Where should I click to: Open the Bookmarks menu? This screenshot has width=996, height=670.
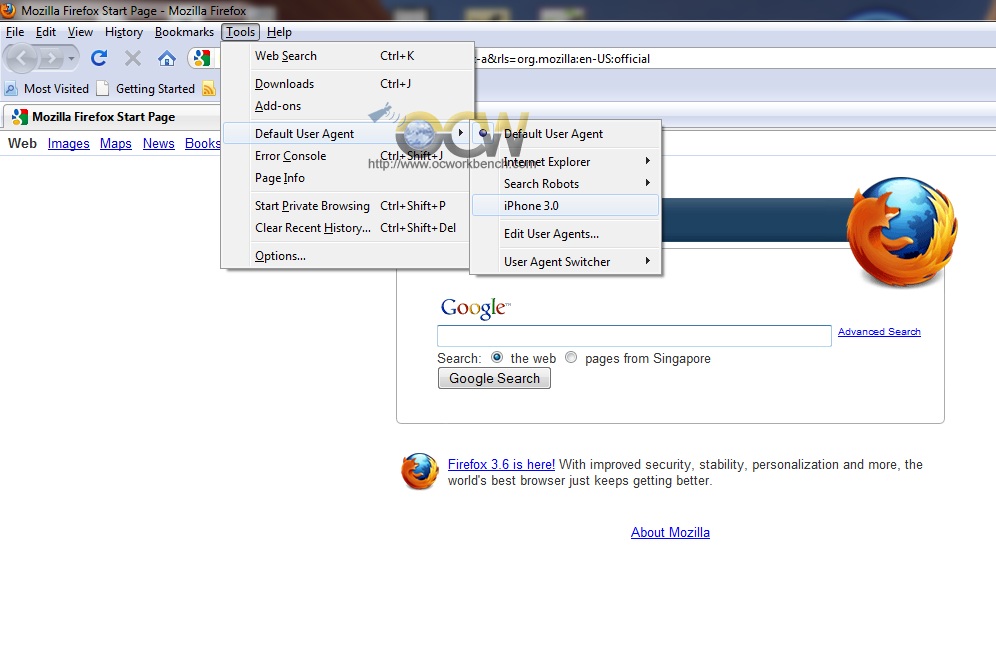(x=184, y=32)
